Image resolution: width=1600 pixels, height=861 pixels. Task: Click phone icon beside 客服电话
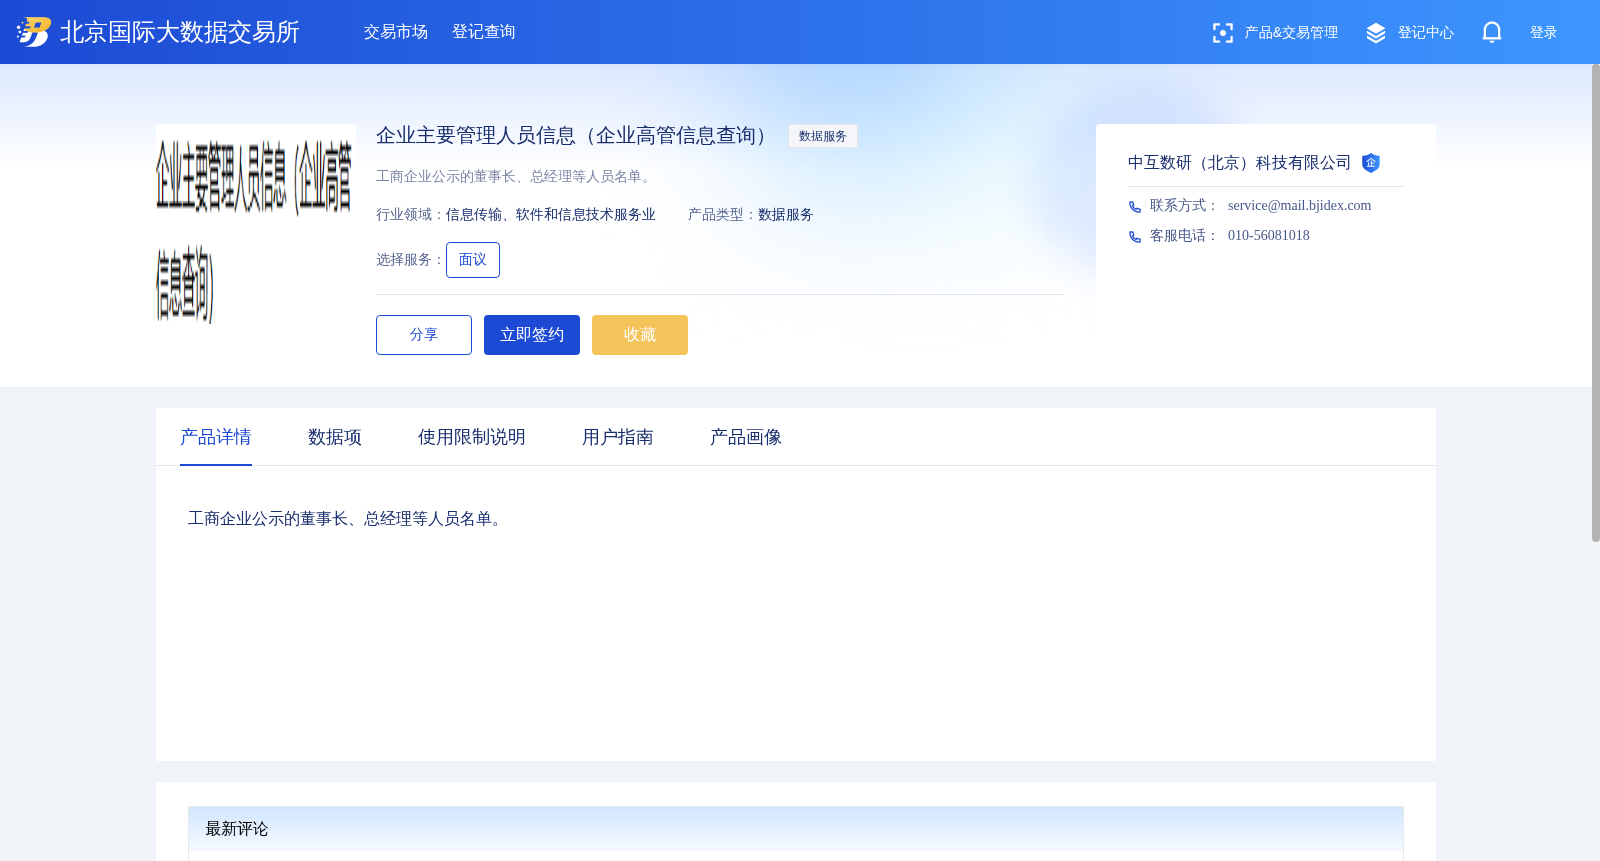click(x=1135, y=237)
